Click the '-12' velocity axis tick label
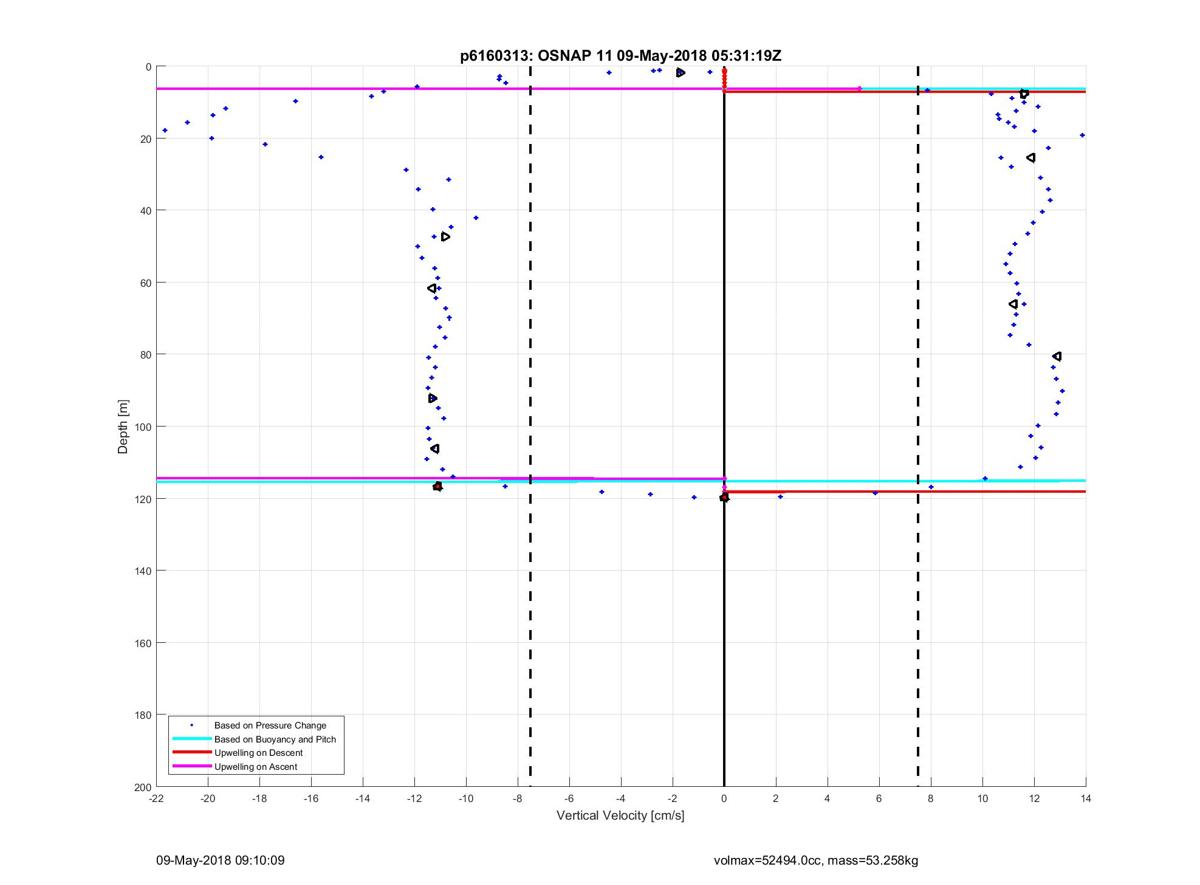The height and width of the screenshot is (885, 1200). (x=415, y=798)
